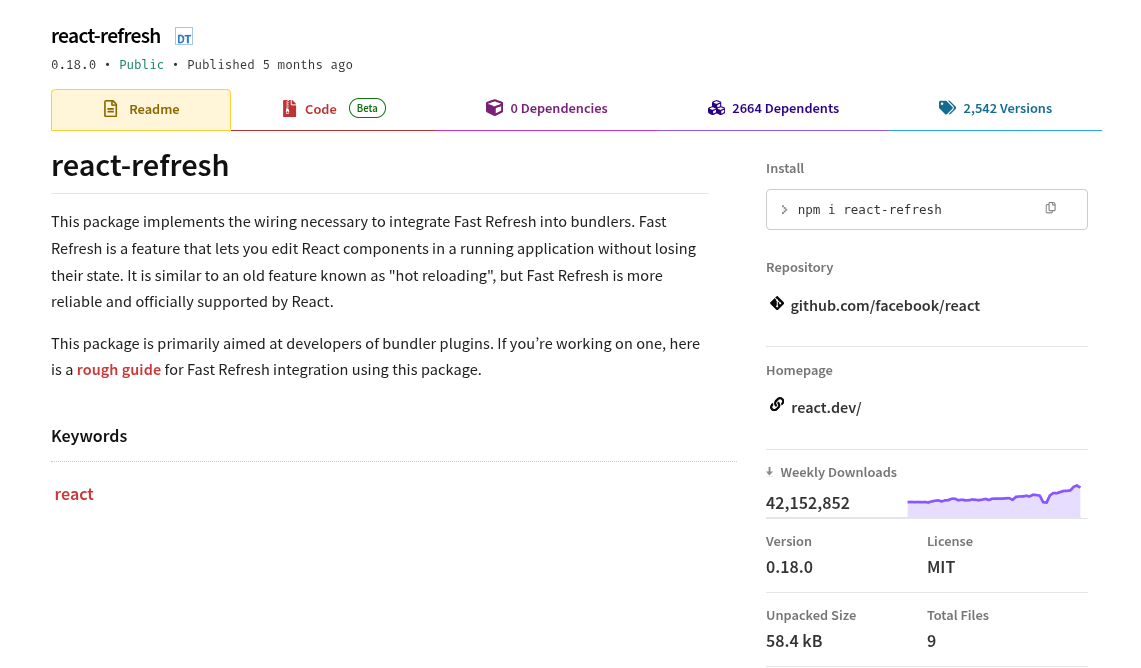The width and height of the screenshot is (1141, 668).
Task: Follow the rough guide link
Action: point(119,369)
